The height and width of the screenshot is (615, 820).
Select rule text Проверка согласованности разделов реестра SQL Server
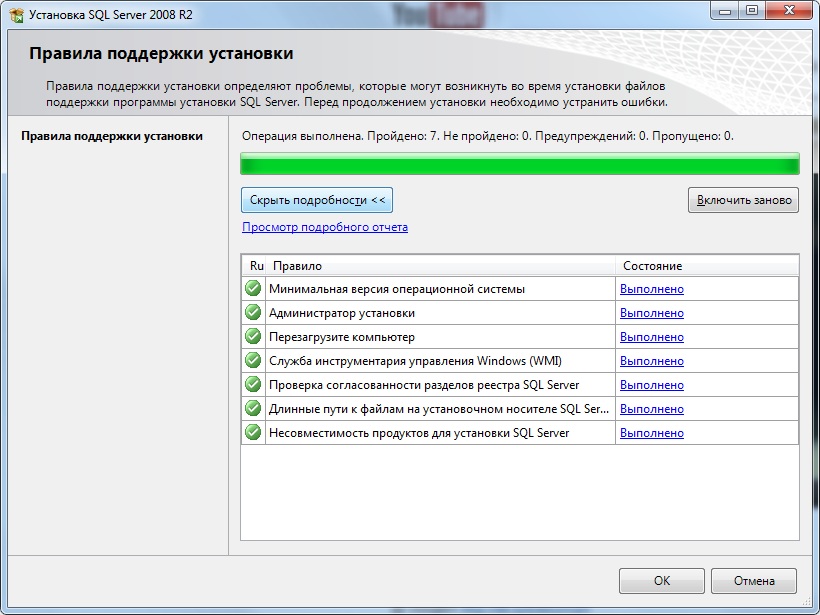tap(424, 385)
